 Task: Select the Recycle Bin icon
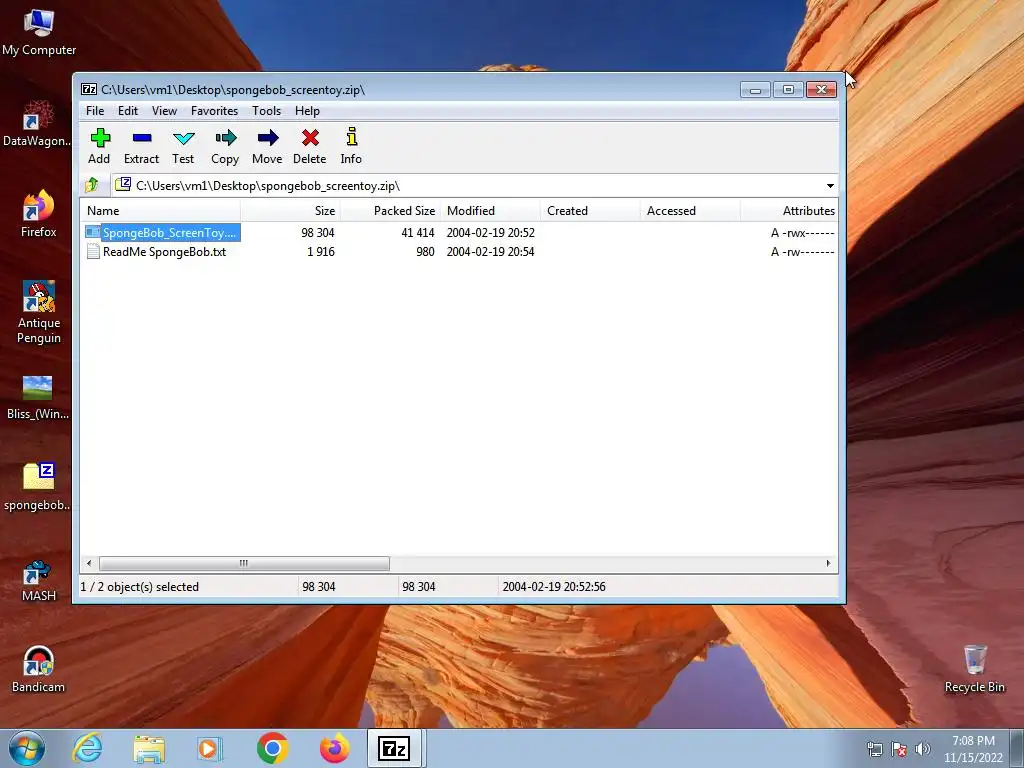[974, 669]
